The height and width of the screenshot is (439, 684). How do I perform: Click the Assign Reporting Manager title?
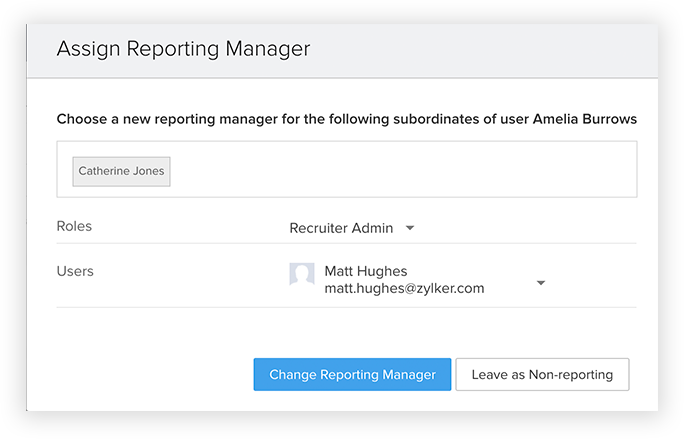tap(183, 49)
